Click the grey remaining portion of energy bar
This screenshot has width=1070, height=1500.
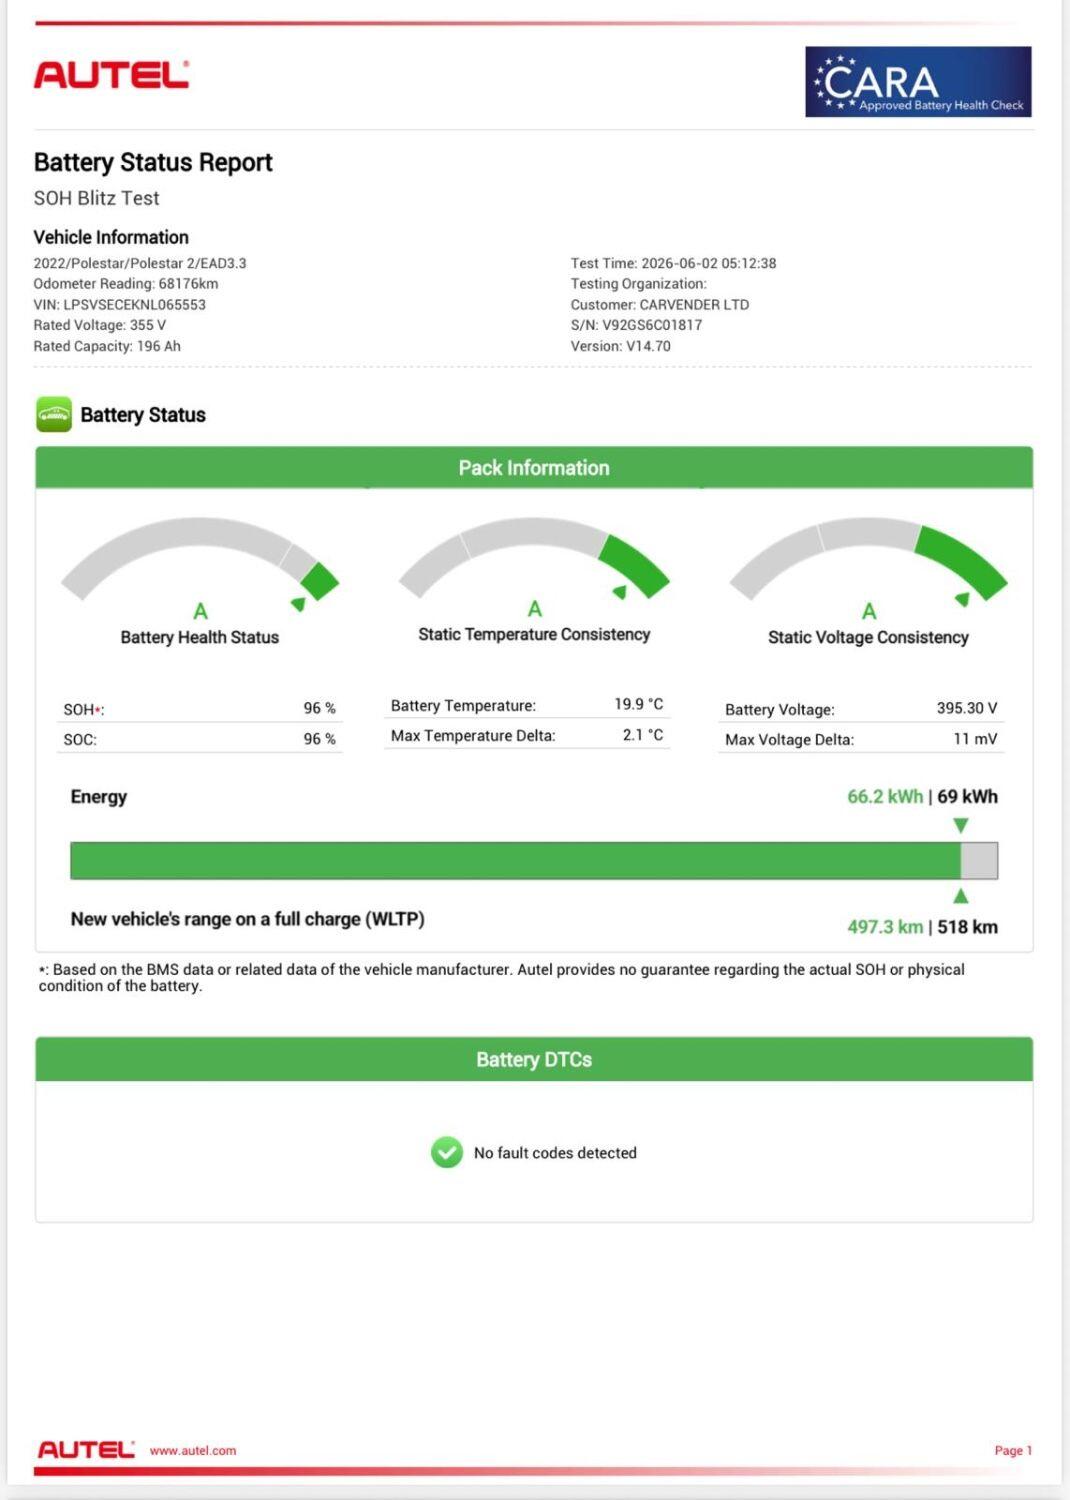(x=979, y=860)
